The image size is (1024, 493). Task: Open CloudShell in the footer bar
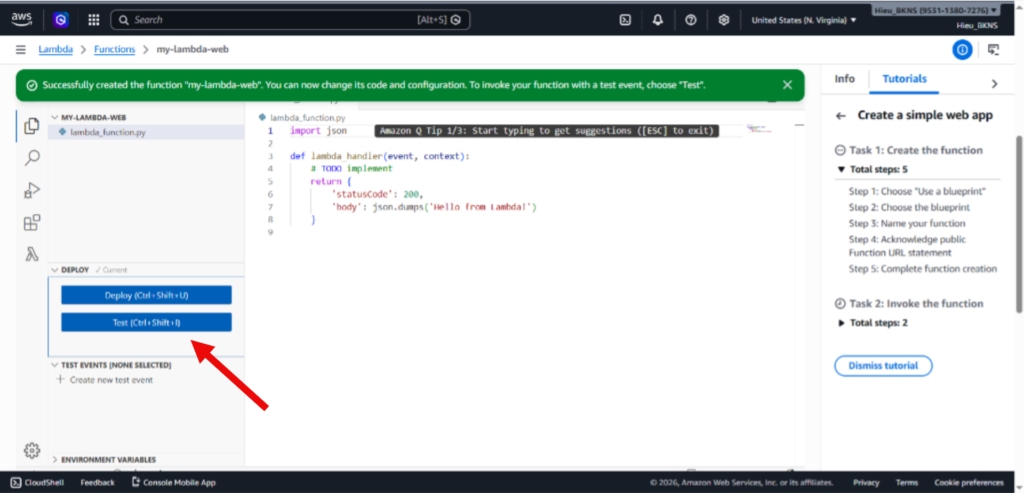tap(37, 483)
